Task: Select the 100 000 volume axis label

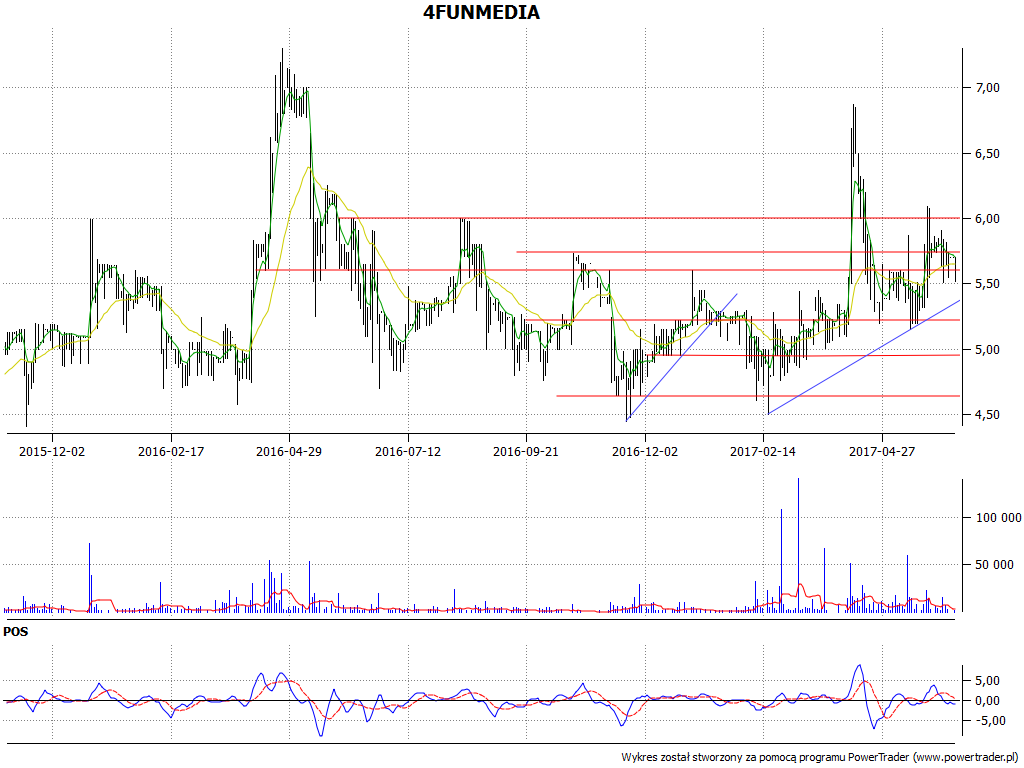Action: pos(999,518)
